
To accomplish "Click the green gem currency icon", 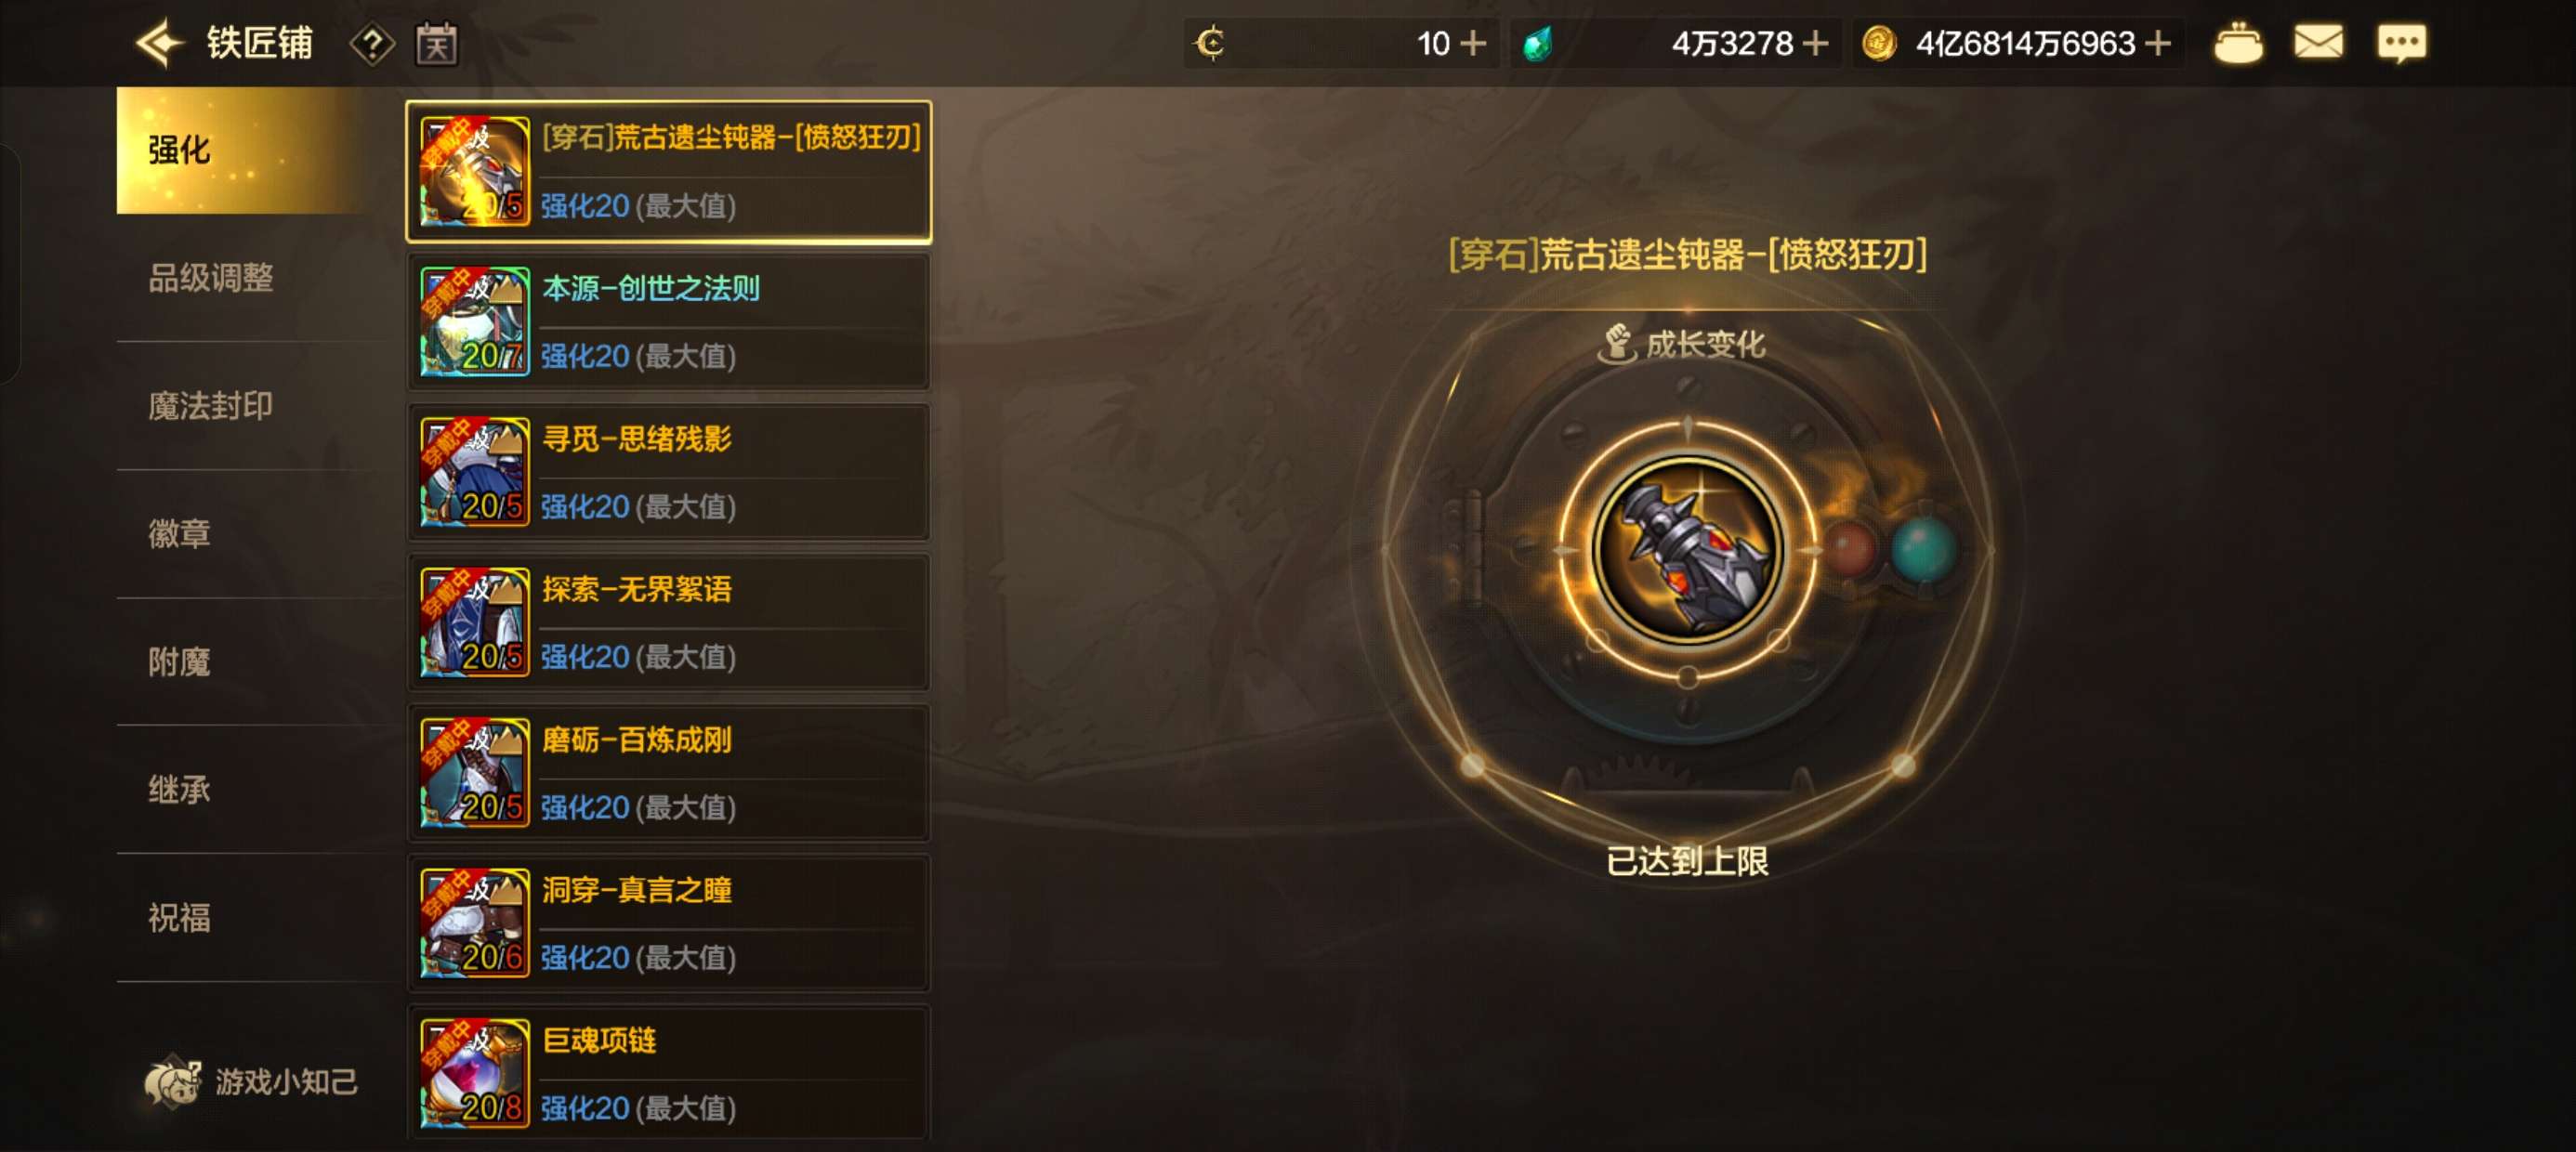I will [x=1538, y=44].
